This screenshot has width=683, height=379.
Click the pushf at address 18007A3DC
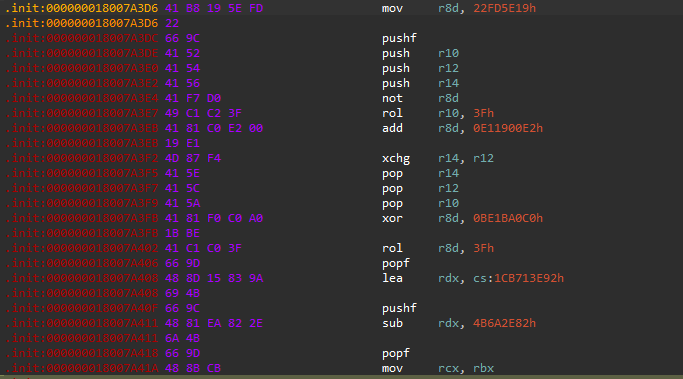[399, 38]
